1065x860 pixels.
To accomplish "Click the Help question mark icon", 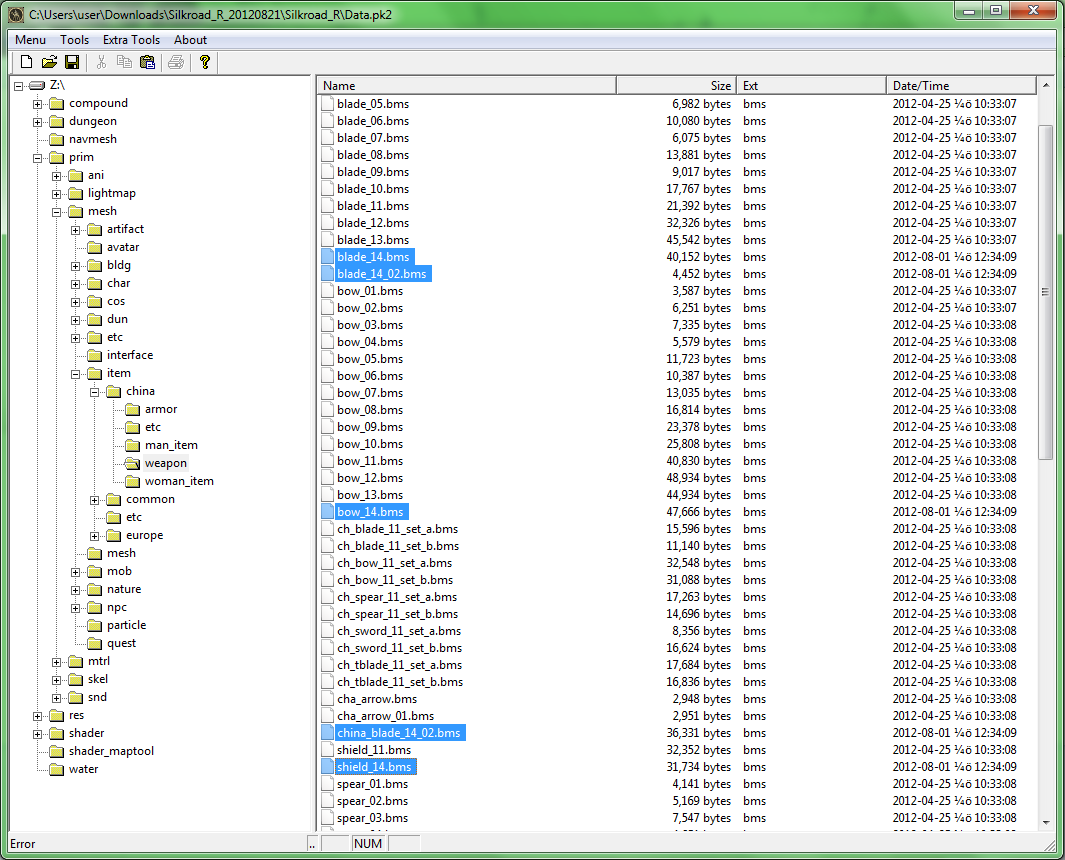I will click(204, 62).
